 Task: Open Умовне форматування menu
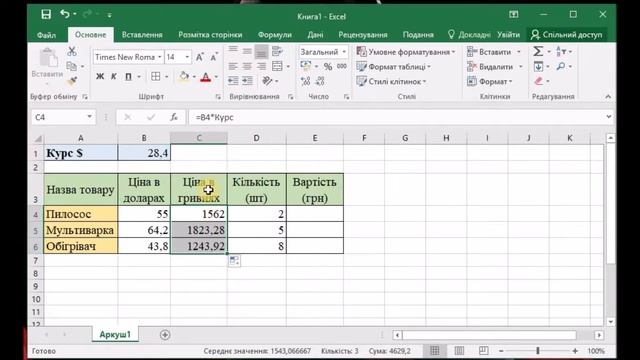406,52
